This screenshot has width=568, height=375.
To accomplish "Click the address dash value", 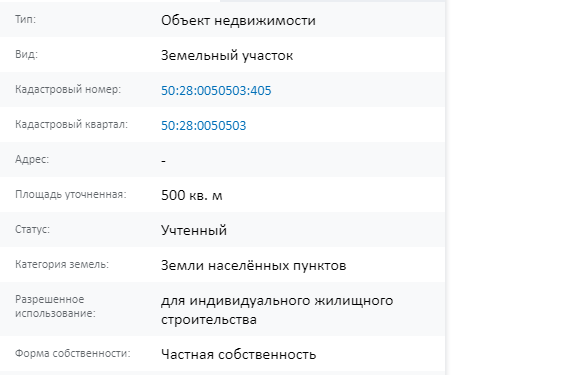I will 163,161.
